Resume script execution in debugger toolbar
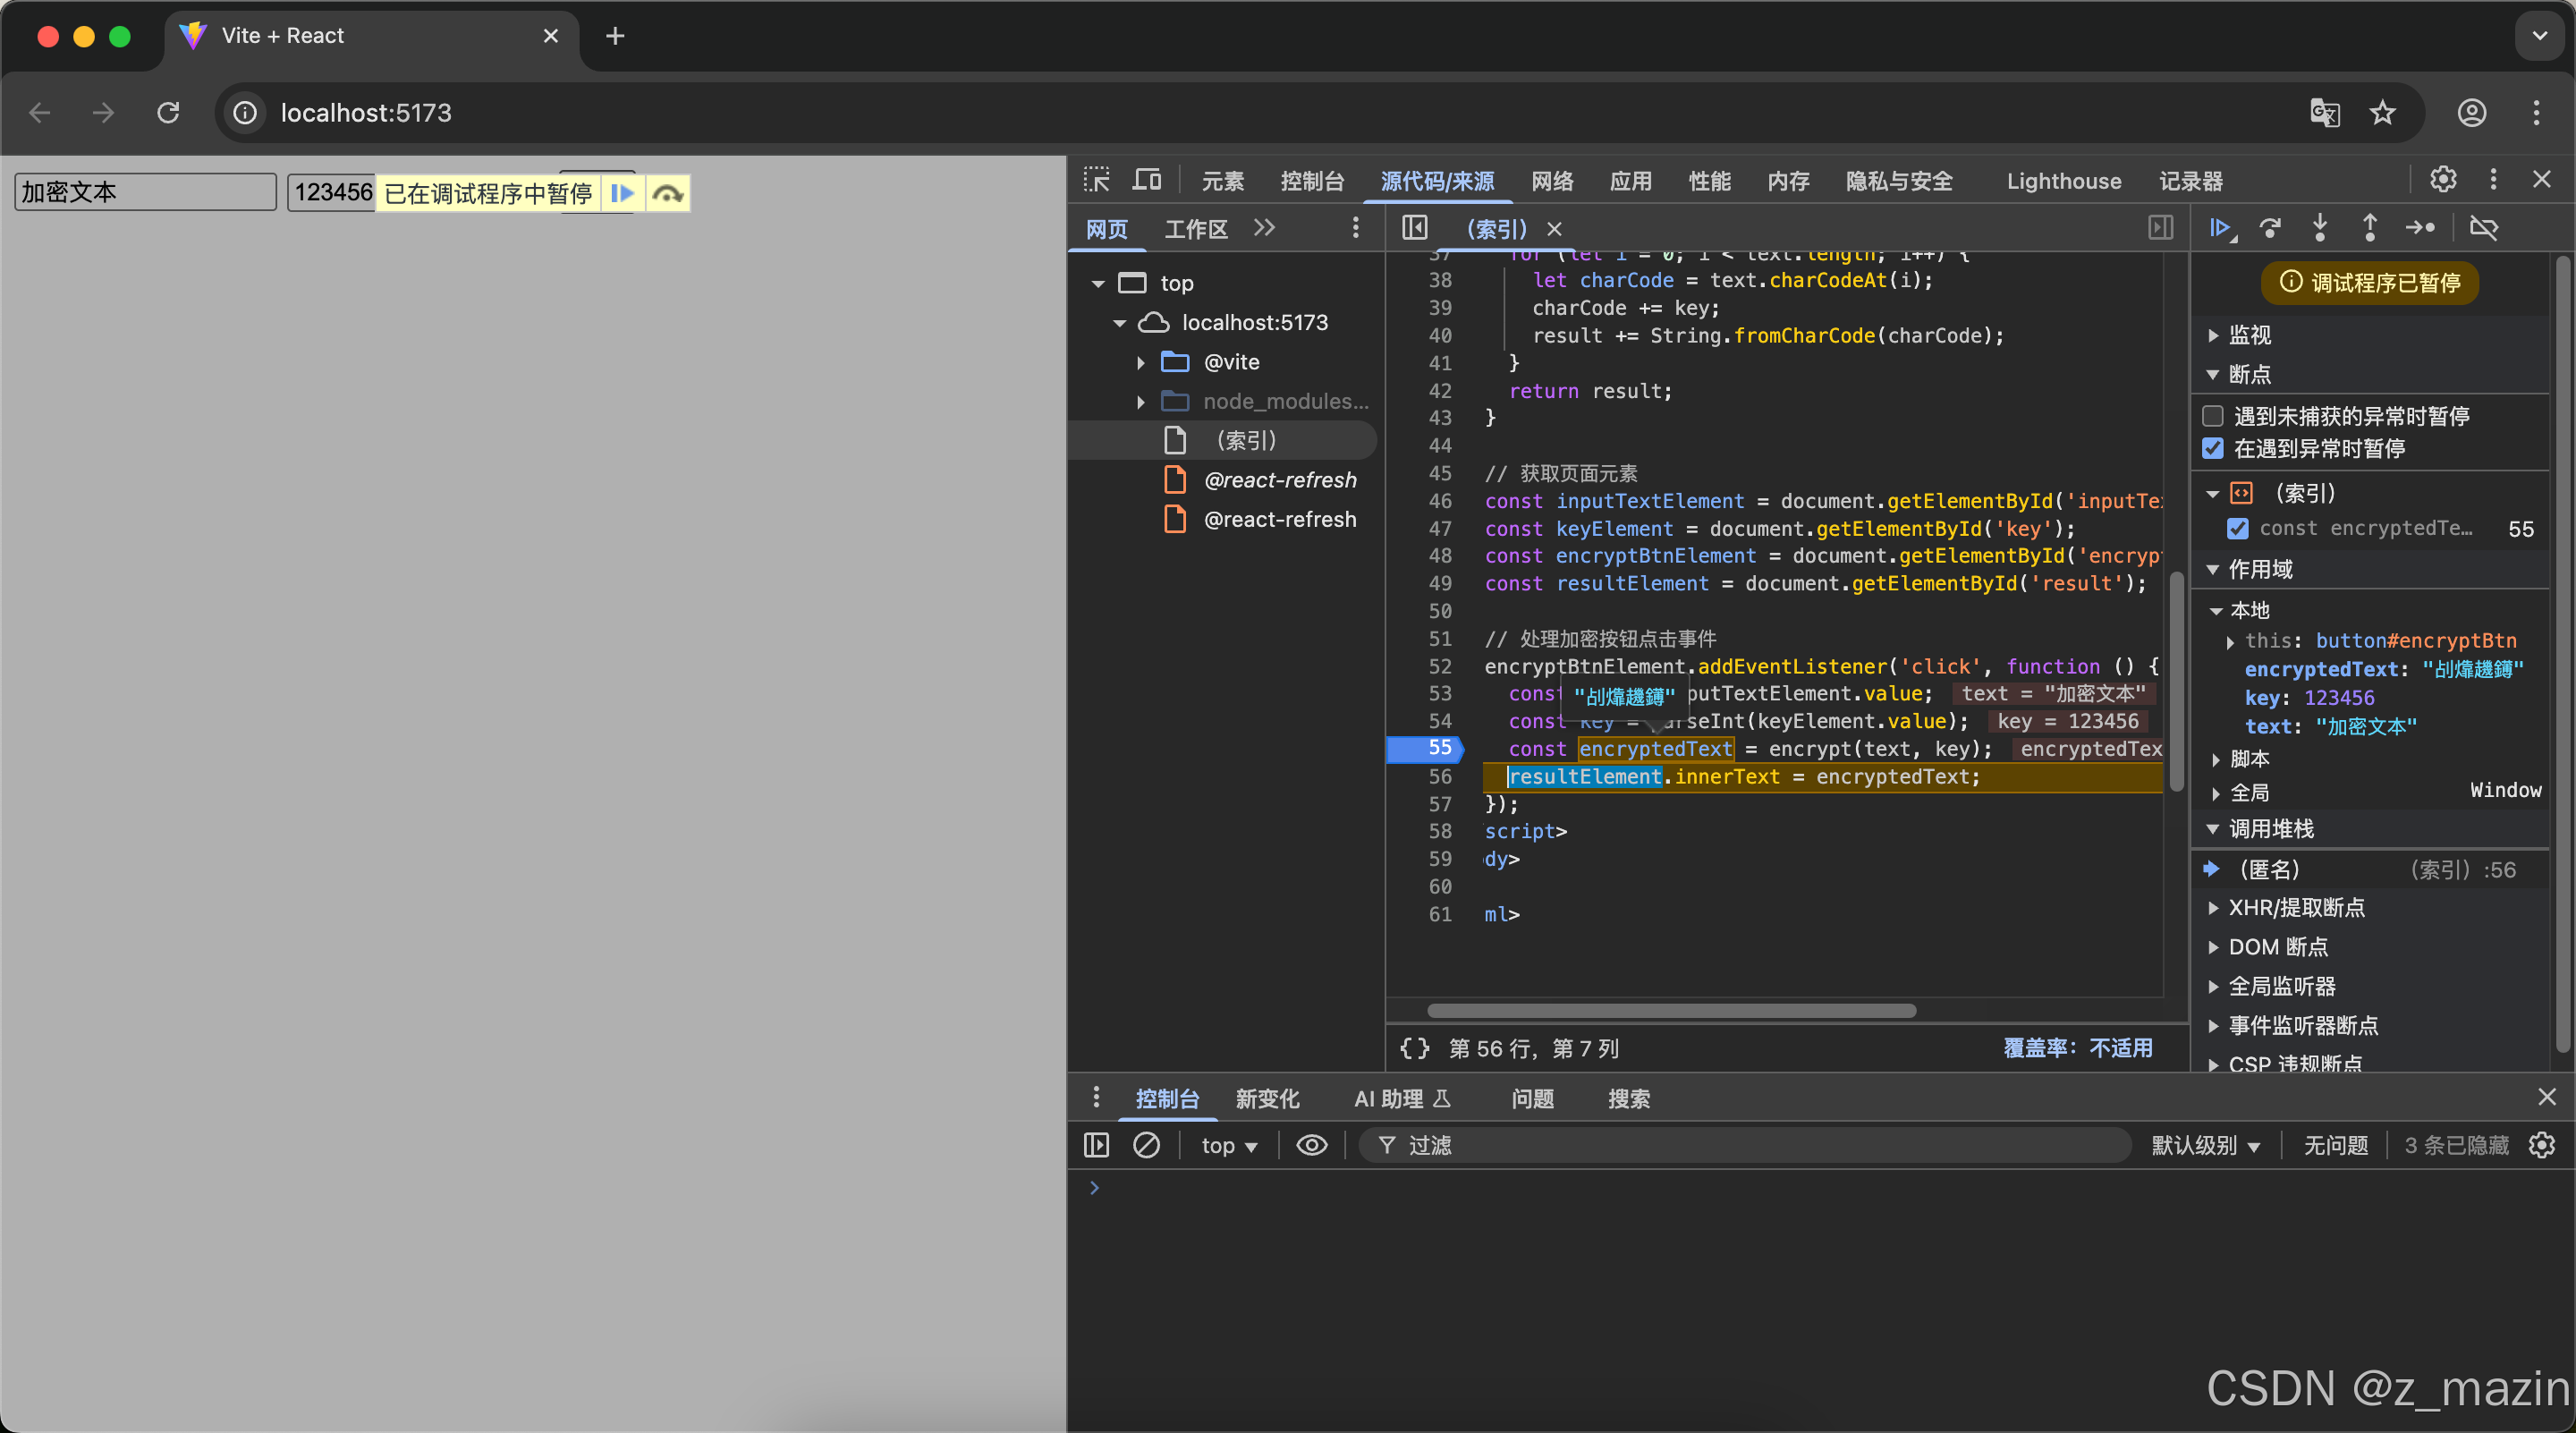Screen dimensions: 2576x1433 [2221, 228]
